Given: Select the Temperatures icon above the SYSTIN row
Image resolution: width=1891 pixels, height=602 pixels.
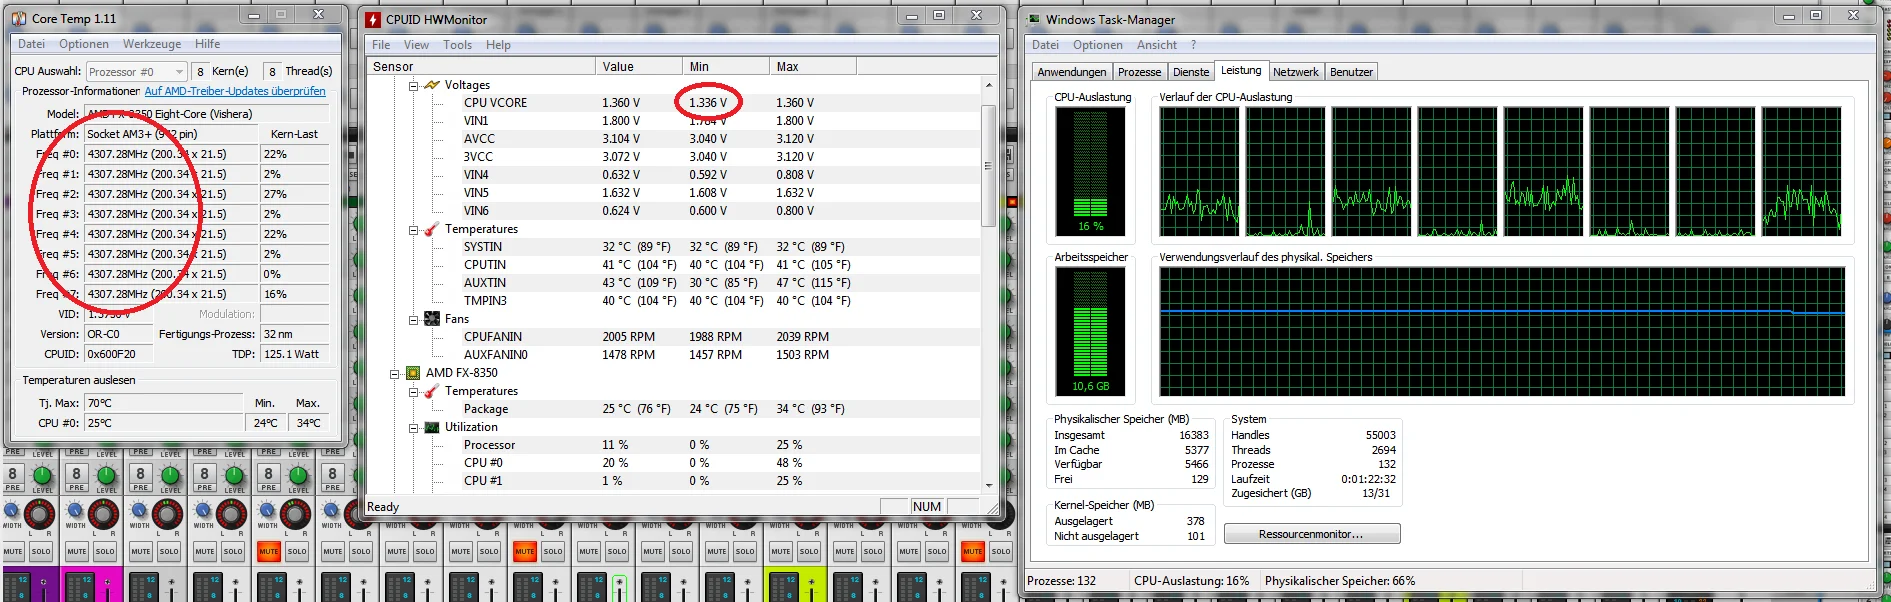Looking at the screenshot, I should 432,229.
